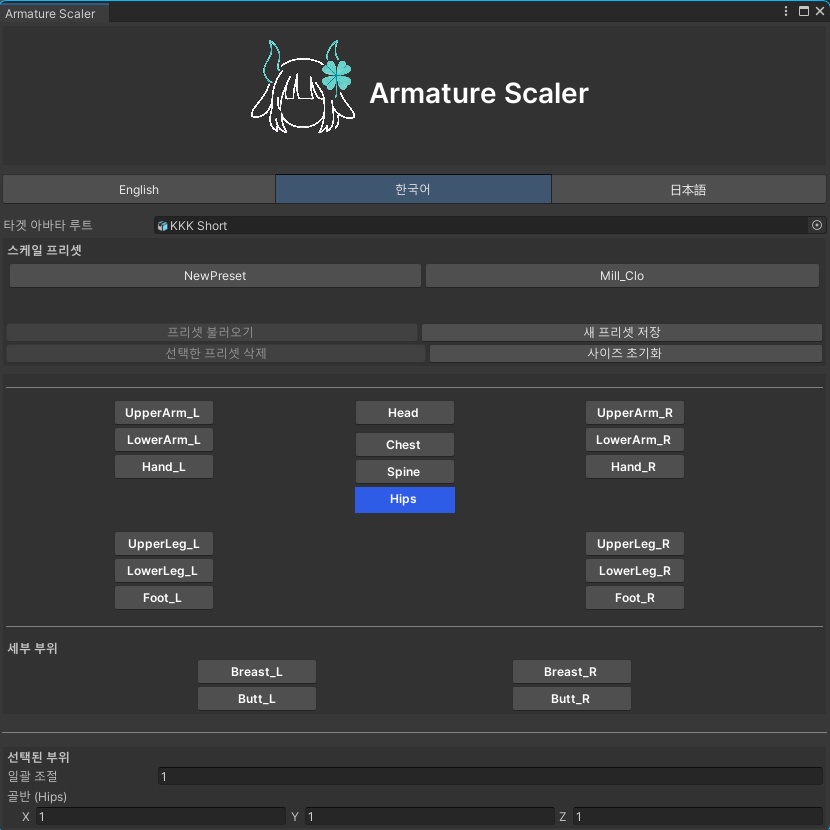The image size is (830, 830).
Task: Load the NewPreset scale preset
Action: [214, 275]
